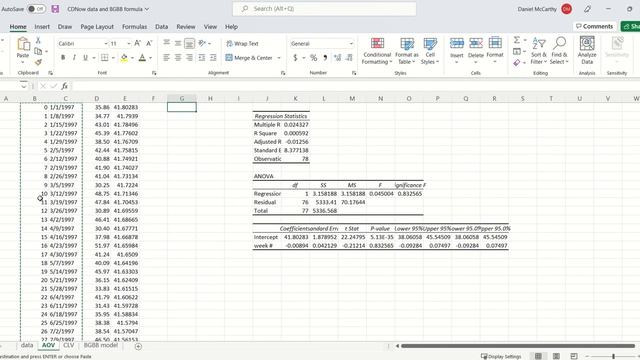Image resolution: width=640 pixels, height=360 pixels.
Task: Click Insert cells button
Action: 456,50
